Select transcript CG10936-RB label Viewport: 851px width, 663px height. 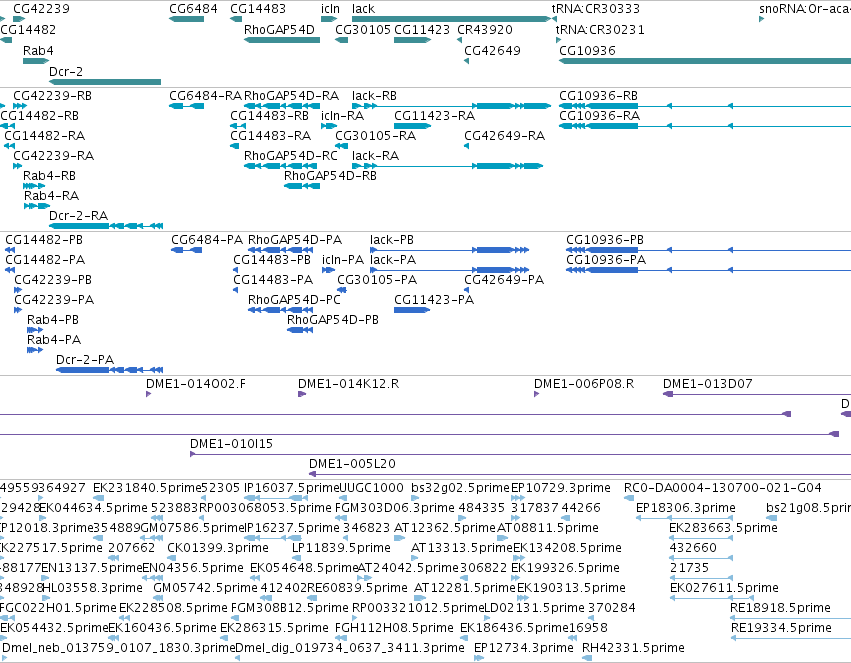tap(598, 95)
